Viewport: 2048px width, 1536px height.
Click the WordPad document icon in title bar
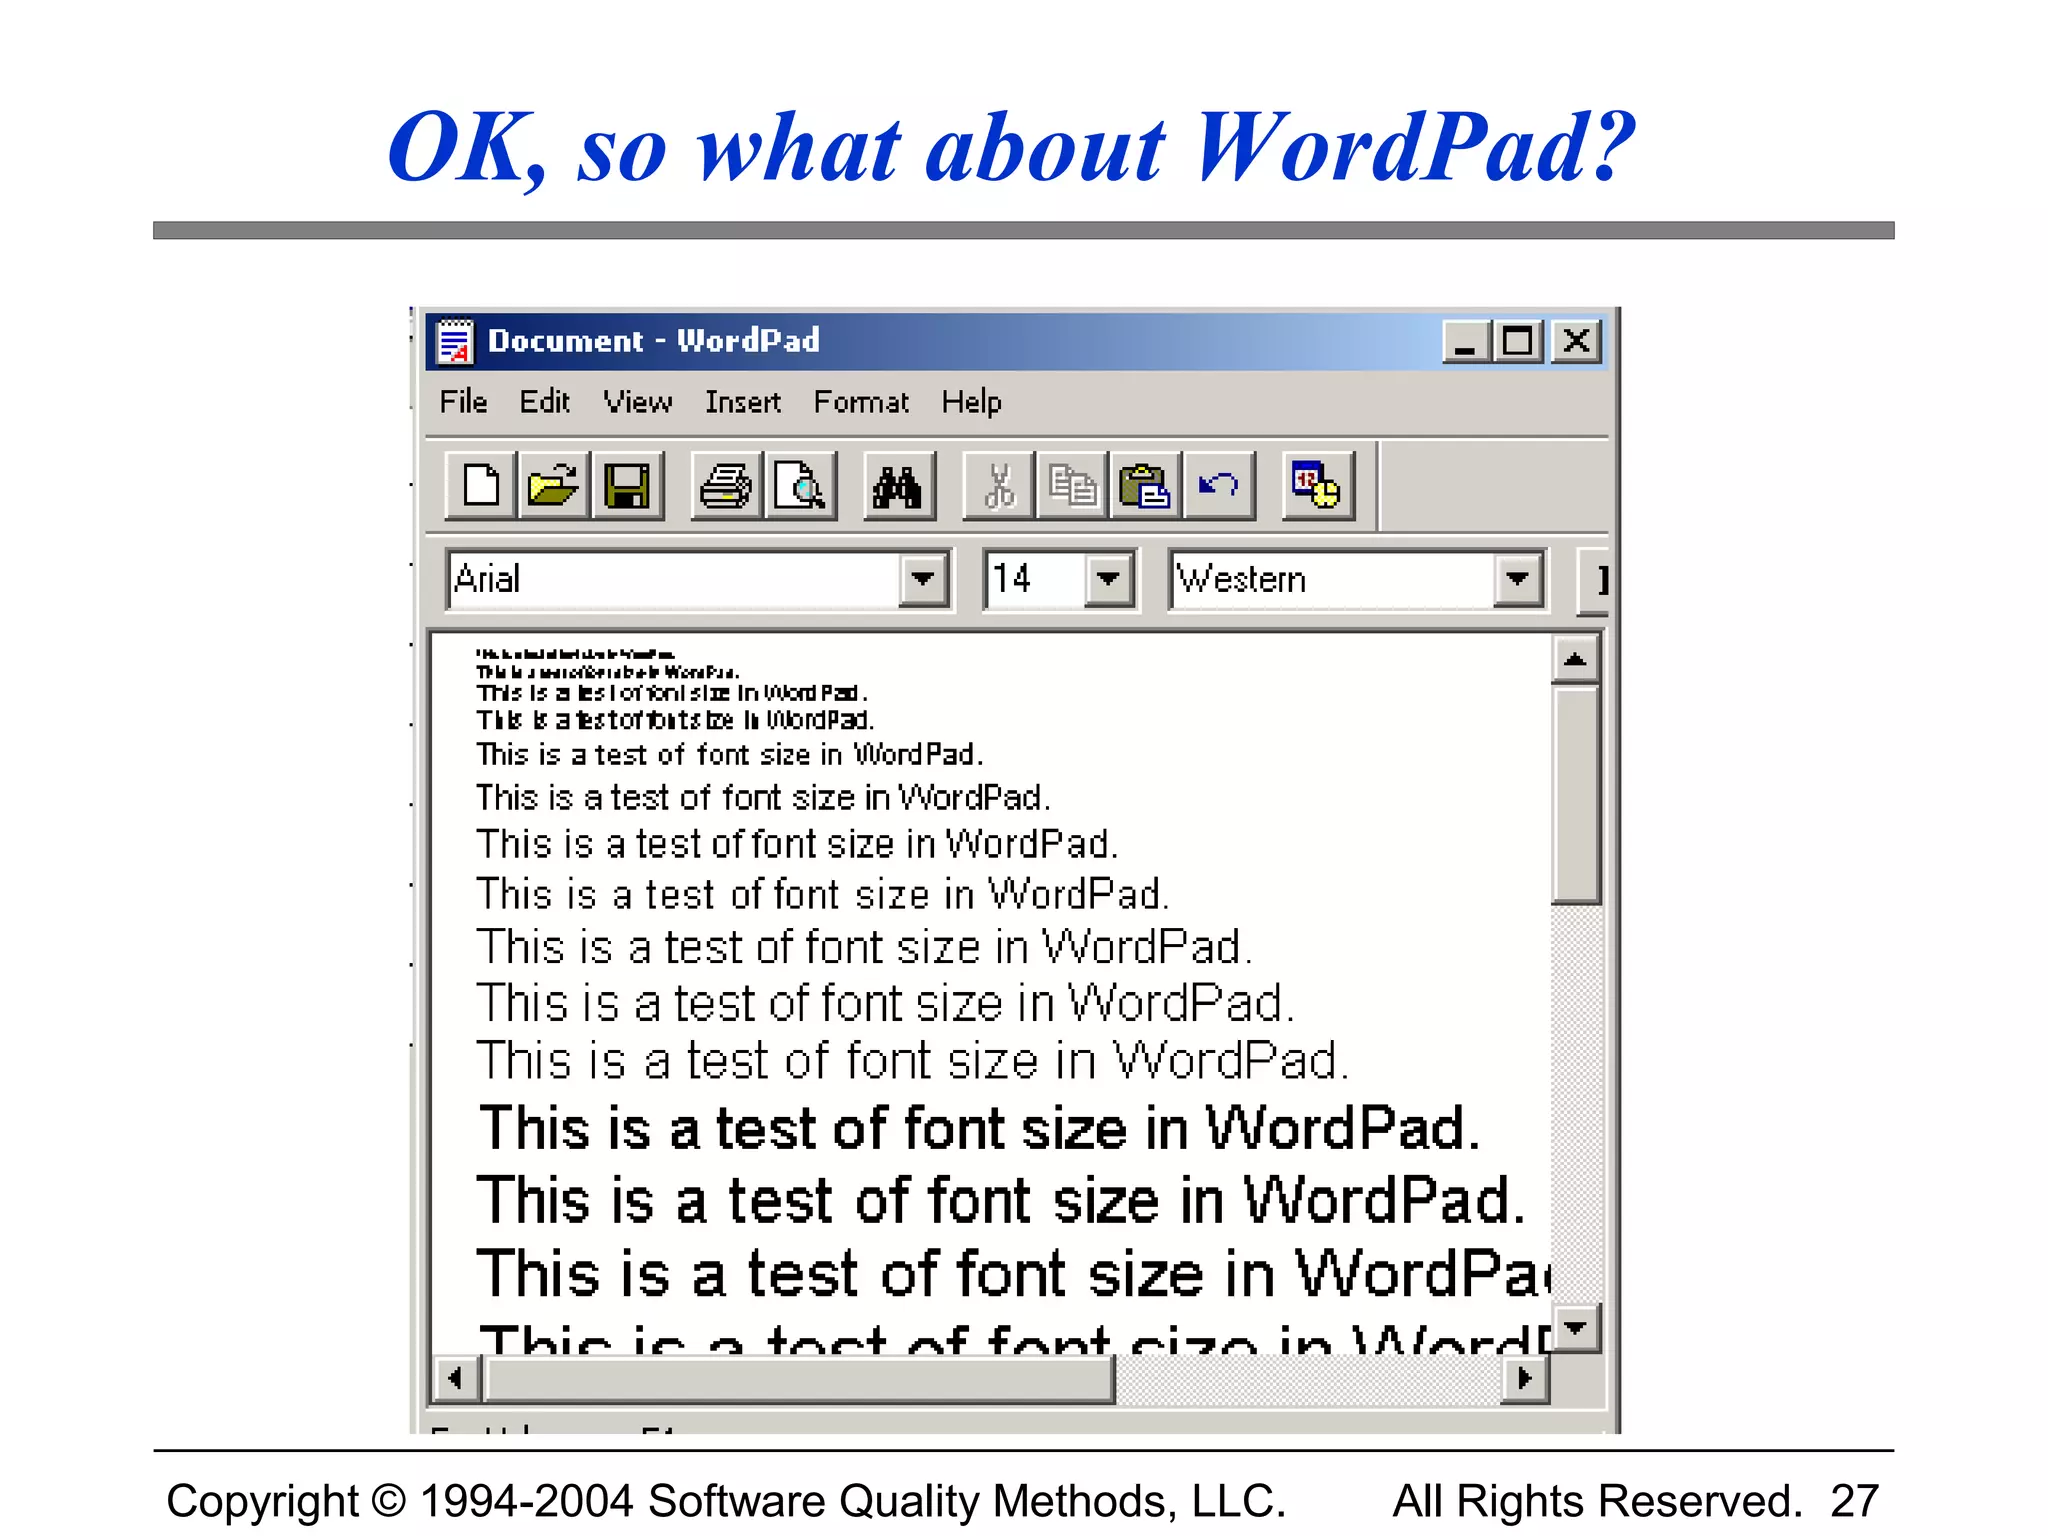(x=455, y=342)
